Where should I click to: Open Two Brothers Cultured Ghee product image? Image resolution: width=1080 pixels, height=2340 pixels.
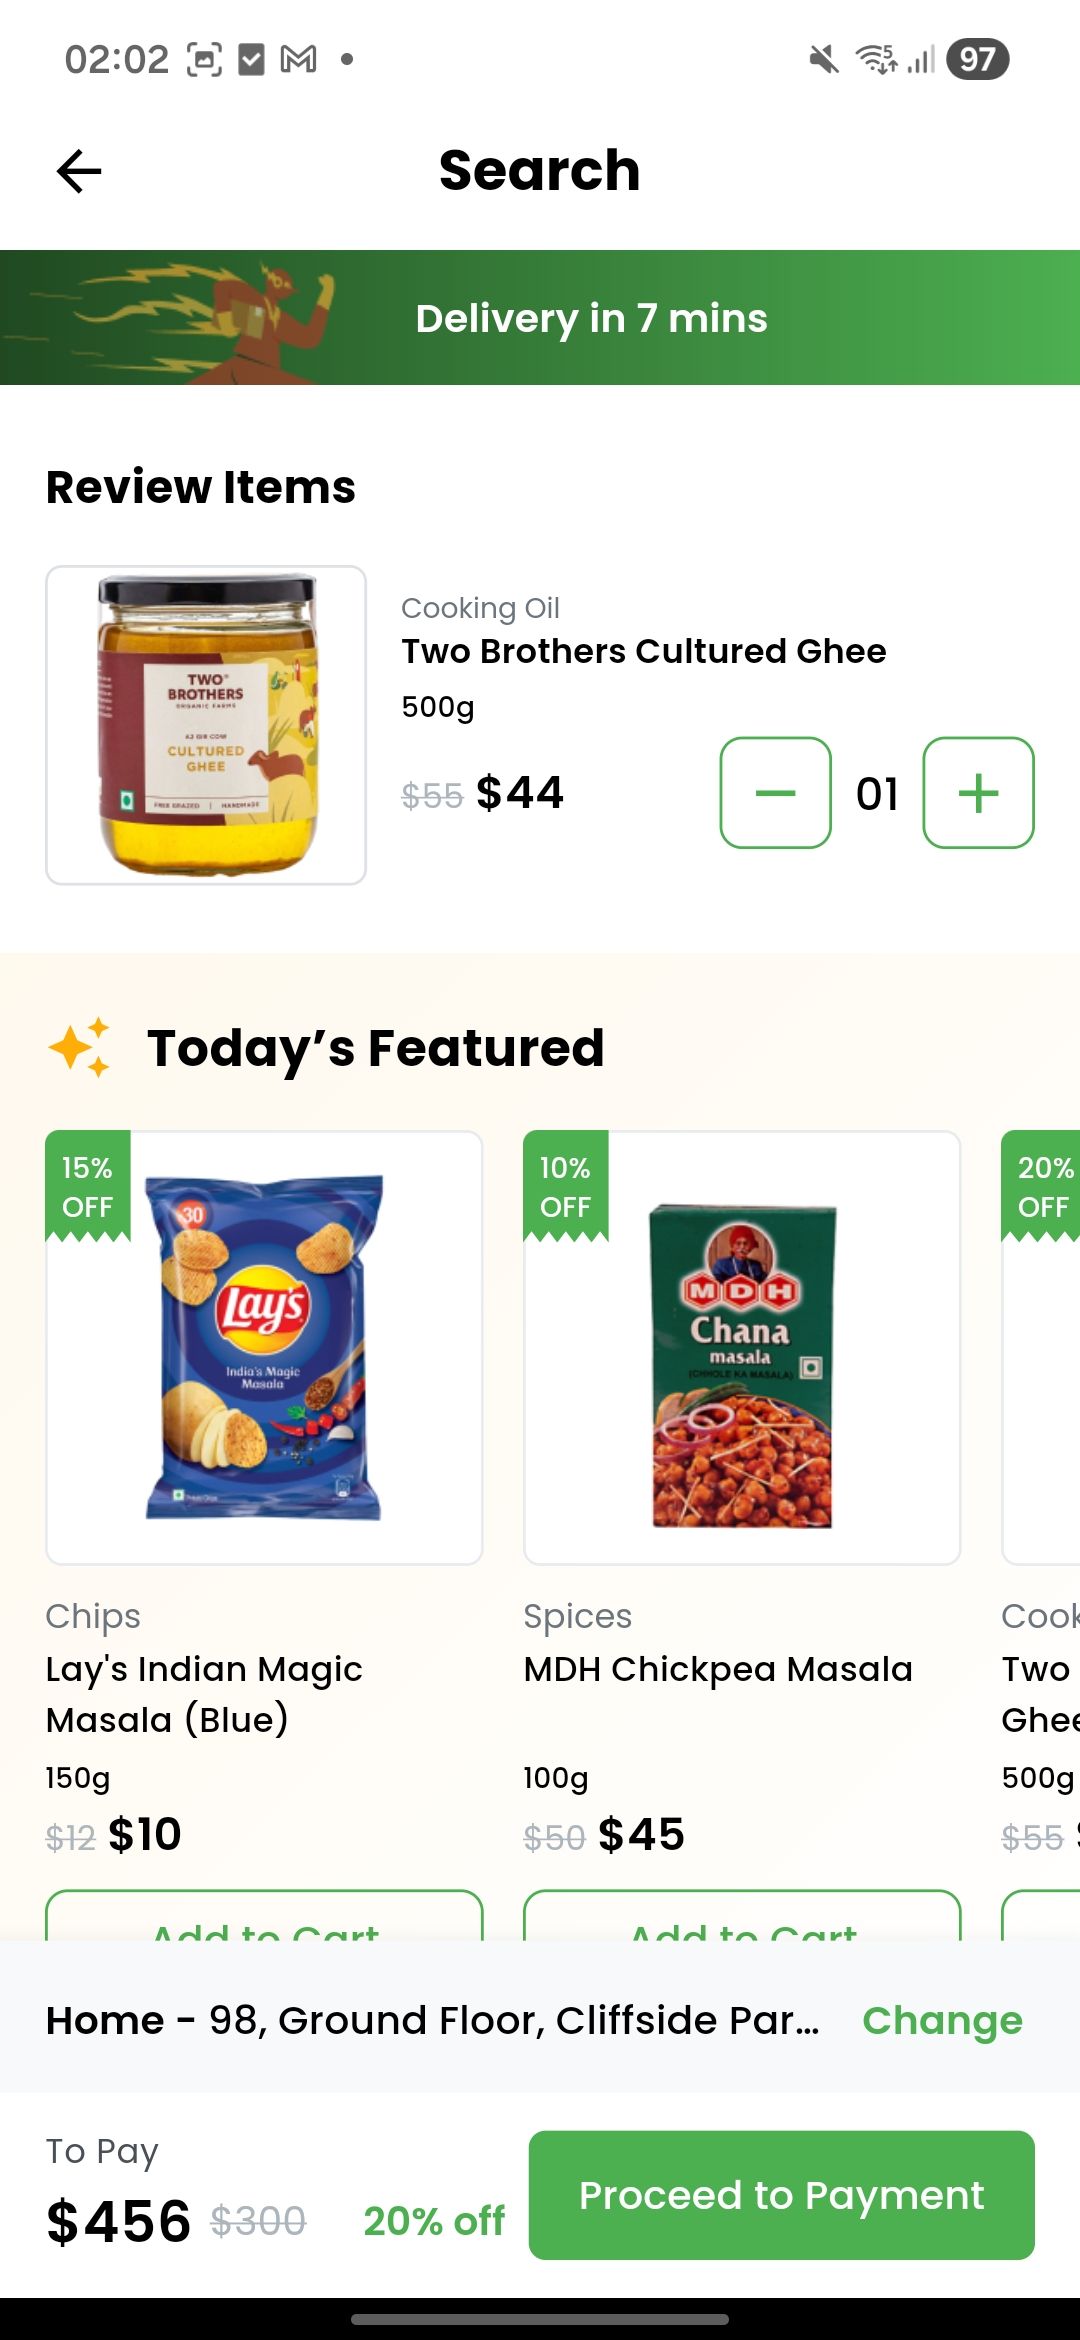pos(206,725)
